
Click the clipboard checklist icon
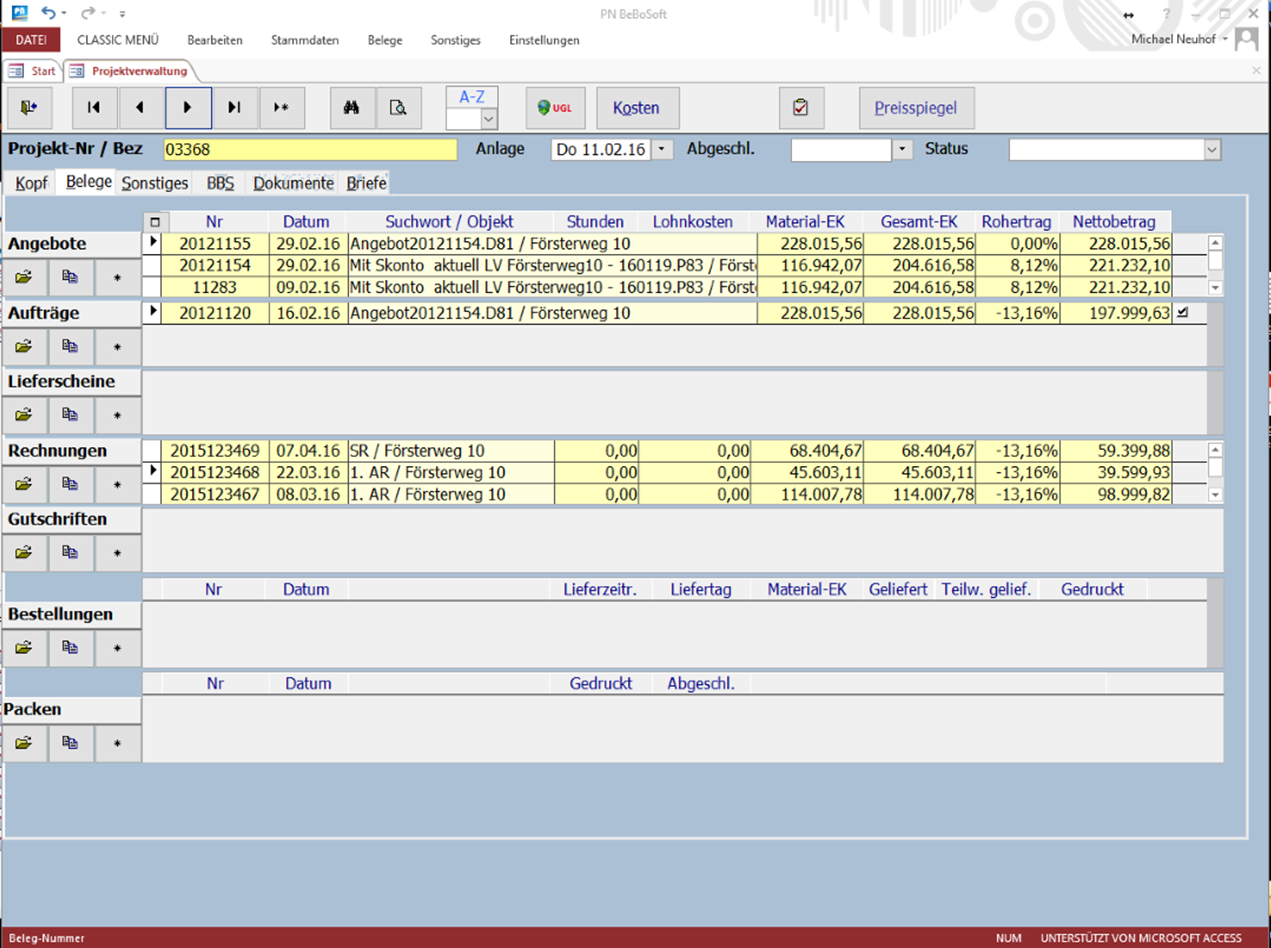pos(800,108)
